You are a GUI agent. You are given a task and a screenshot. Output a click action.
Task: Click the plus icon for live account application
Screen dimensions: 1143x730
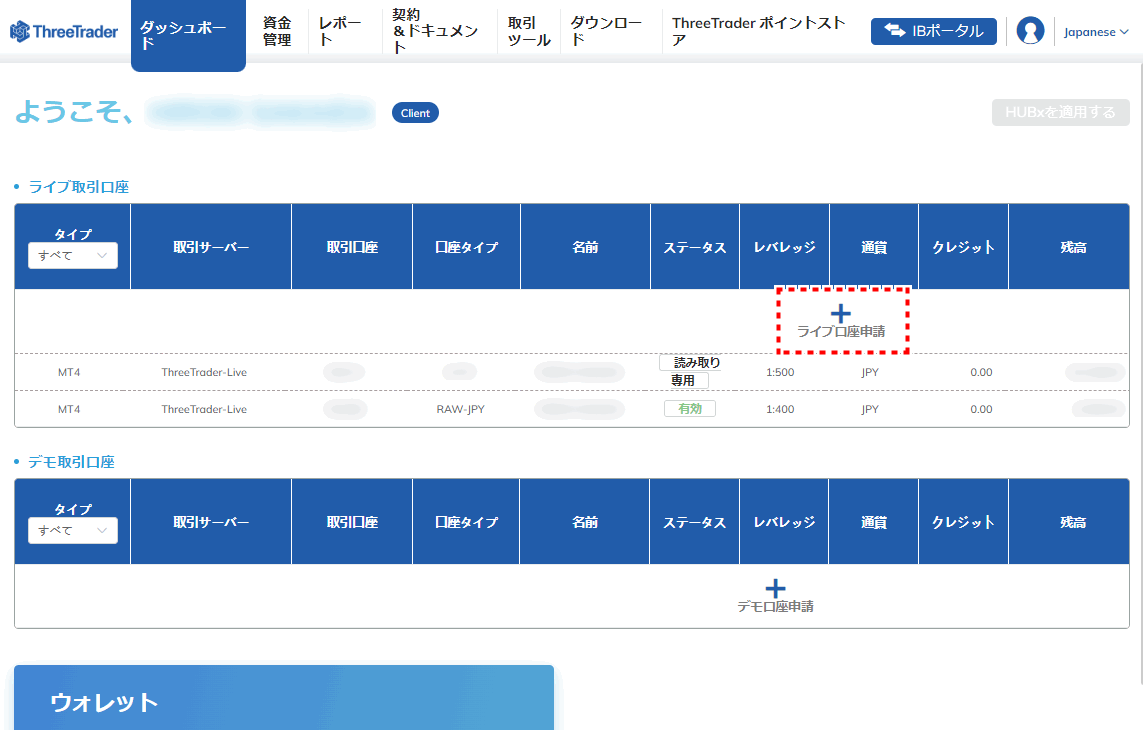840,314
